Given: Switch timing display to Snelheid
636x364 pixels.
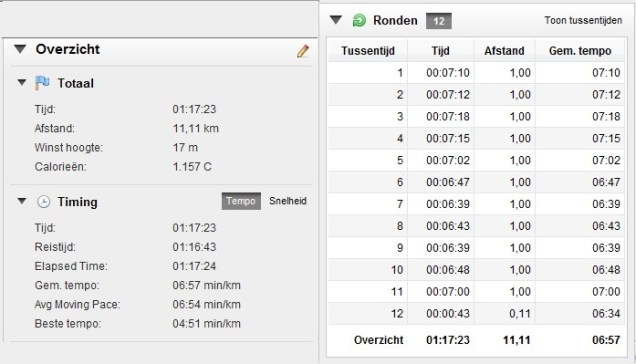Looking at the screenshot, I should point(288,201).
